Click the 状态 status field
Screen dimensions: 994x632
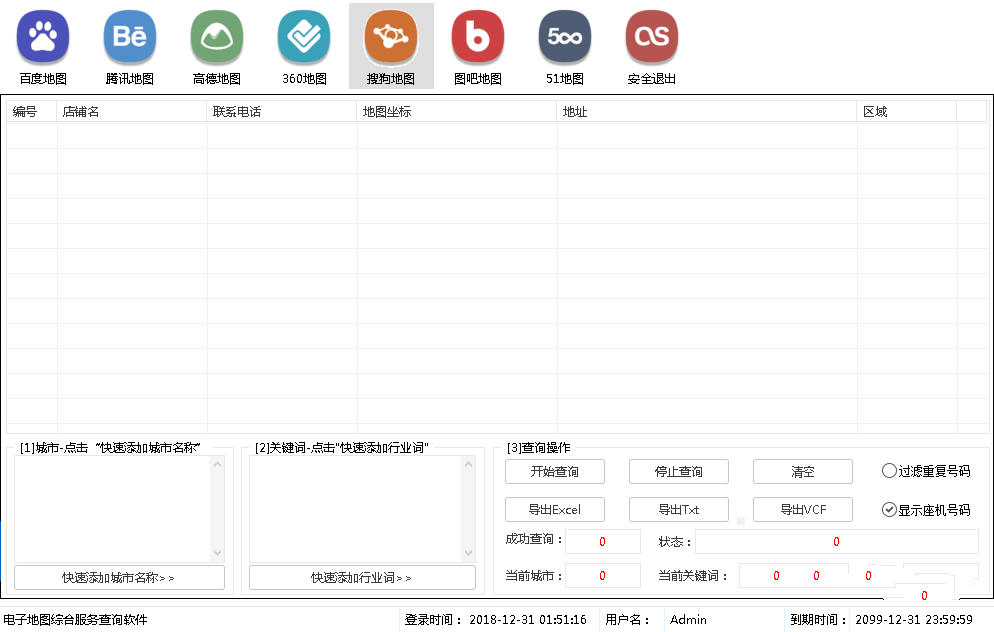(x=837, y=541)
